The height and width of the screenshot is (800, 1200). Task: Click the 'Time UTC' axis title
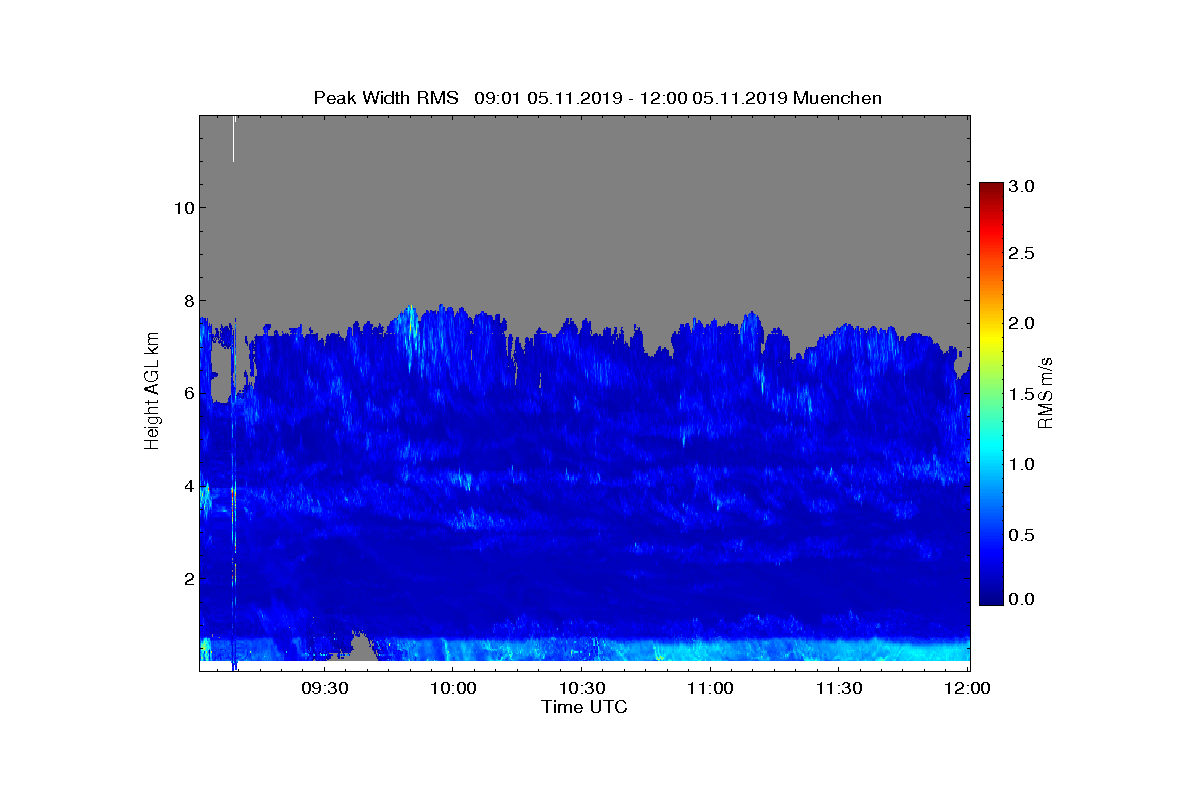(585, 707)
